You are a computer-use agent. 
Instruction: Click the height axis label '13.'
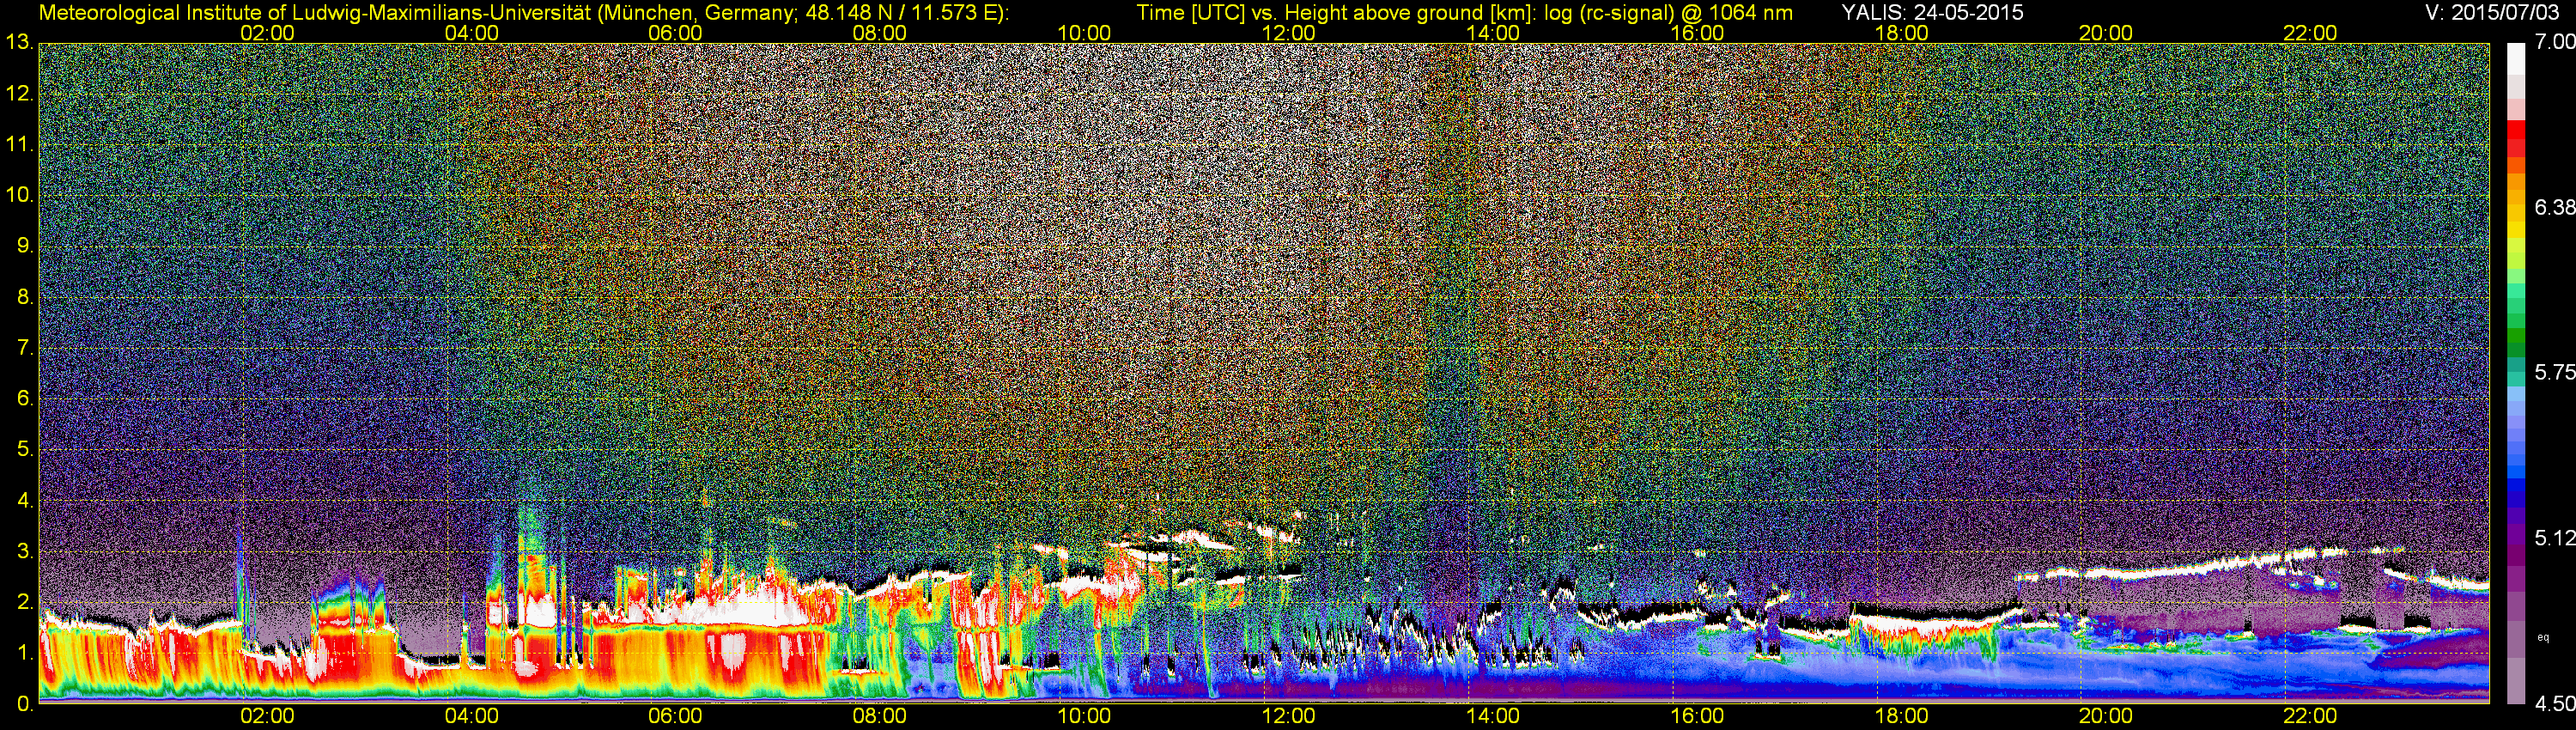click(20, 43)
